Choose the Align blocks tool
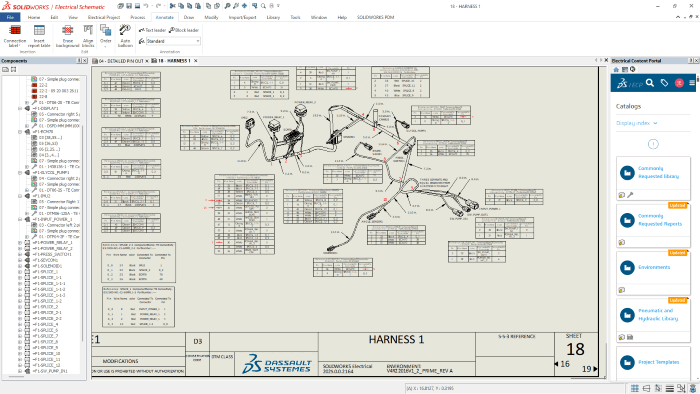700x394 pixels. coord(88,36)
